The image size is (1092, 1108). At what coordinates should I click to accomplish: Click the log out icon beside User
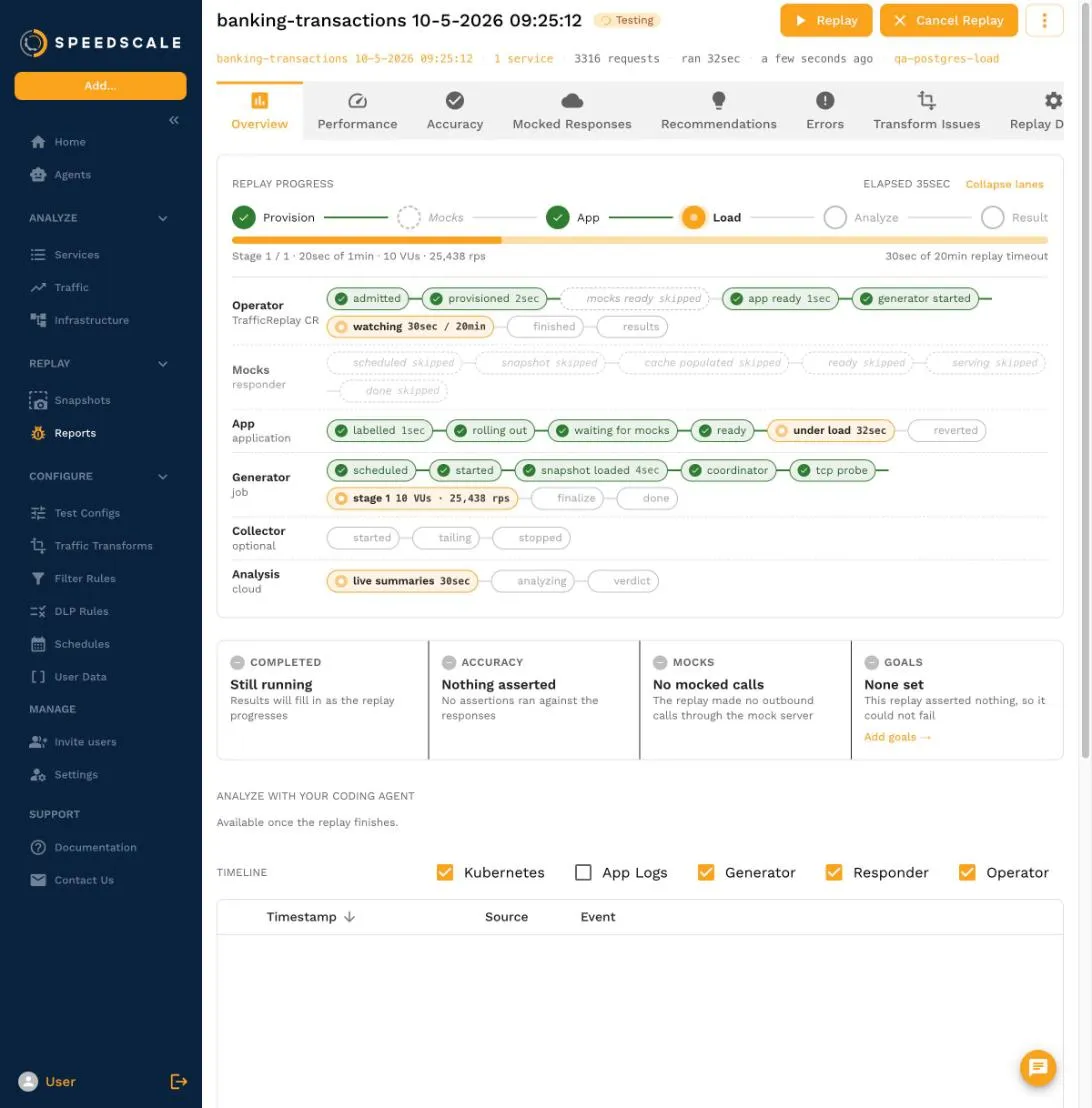[179, 1081]
